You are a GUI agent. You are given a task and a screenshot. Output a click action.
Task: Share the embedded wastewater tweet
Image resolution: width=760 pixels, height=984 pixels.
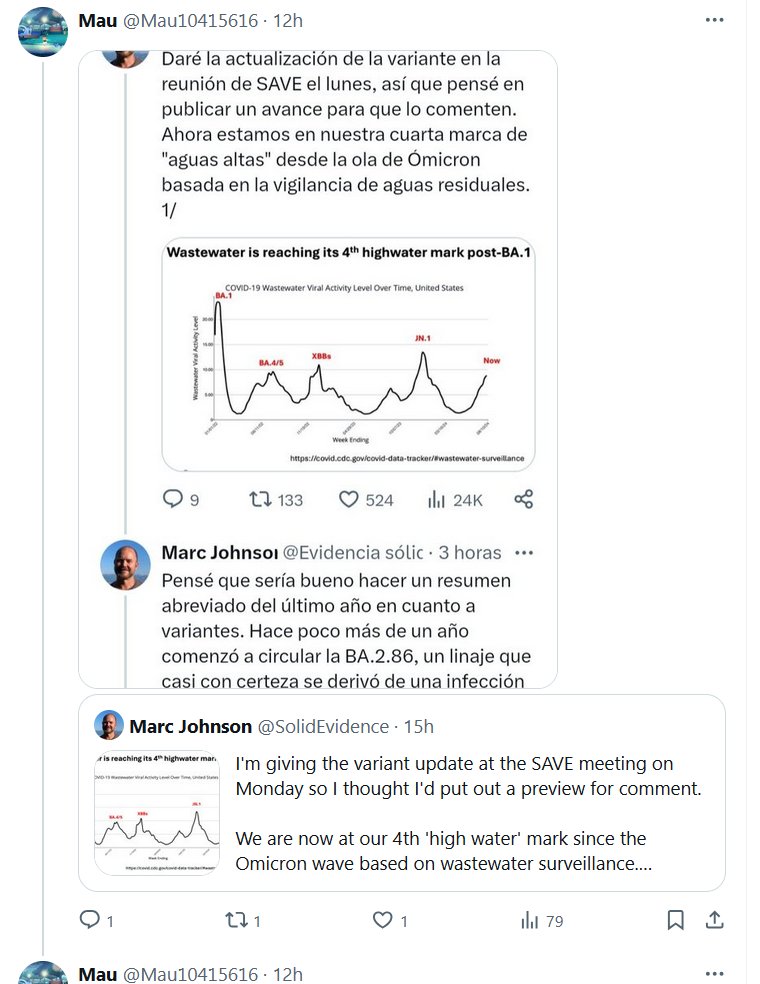point(523,499)
